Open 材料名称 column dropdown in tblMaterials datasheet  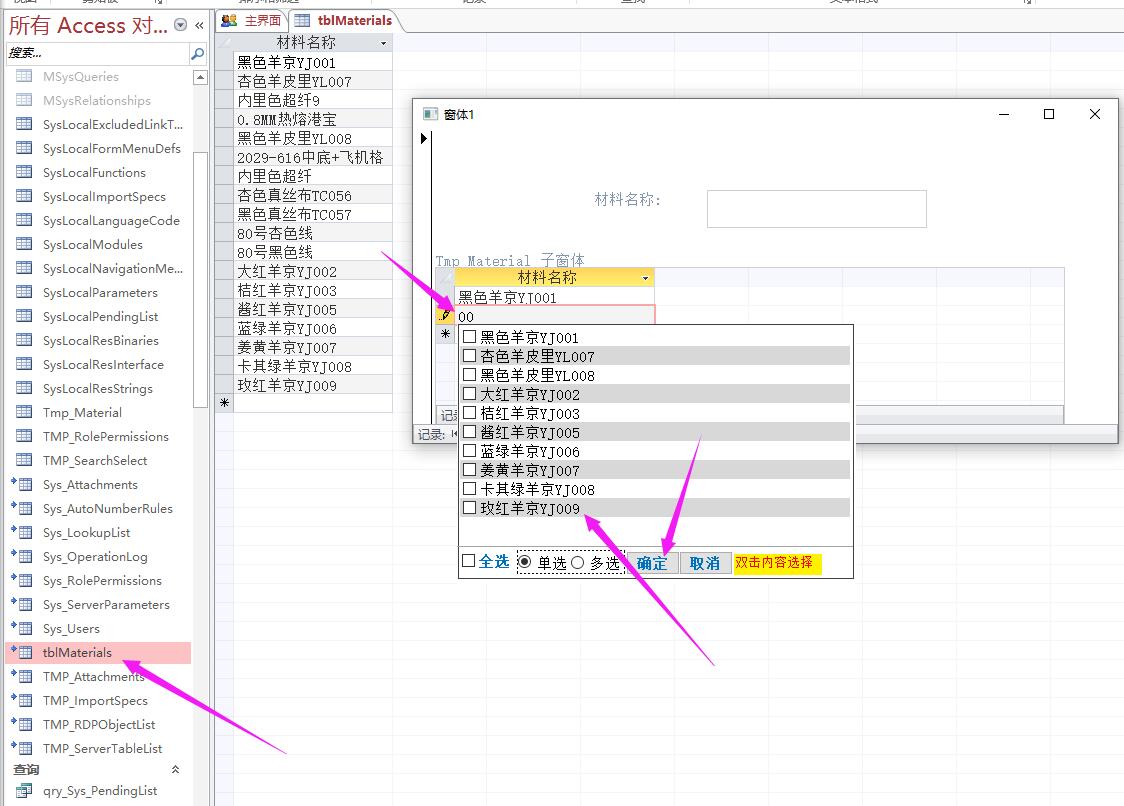point(384,43)
